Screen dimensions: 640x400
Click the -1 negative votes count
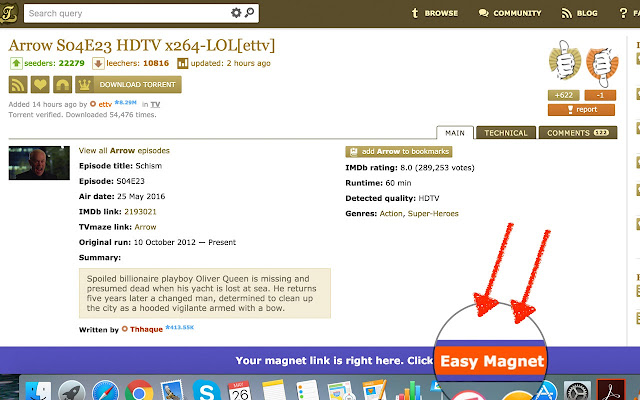pyautogui.click(x=600, y=95)
